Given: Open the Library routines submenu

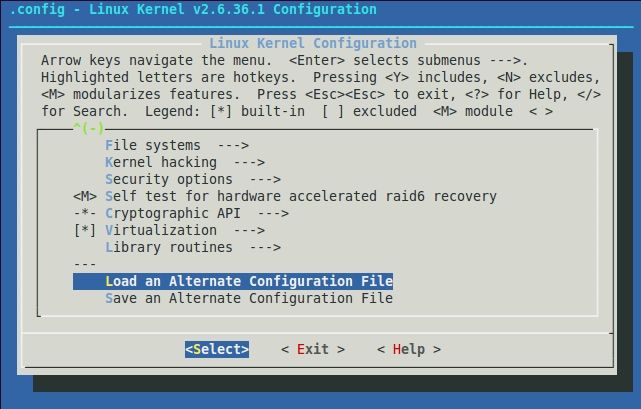Looking at the screenshot, I should tap(193, 247).
